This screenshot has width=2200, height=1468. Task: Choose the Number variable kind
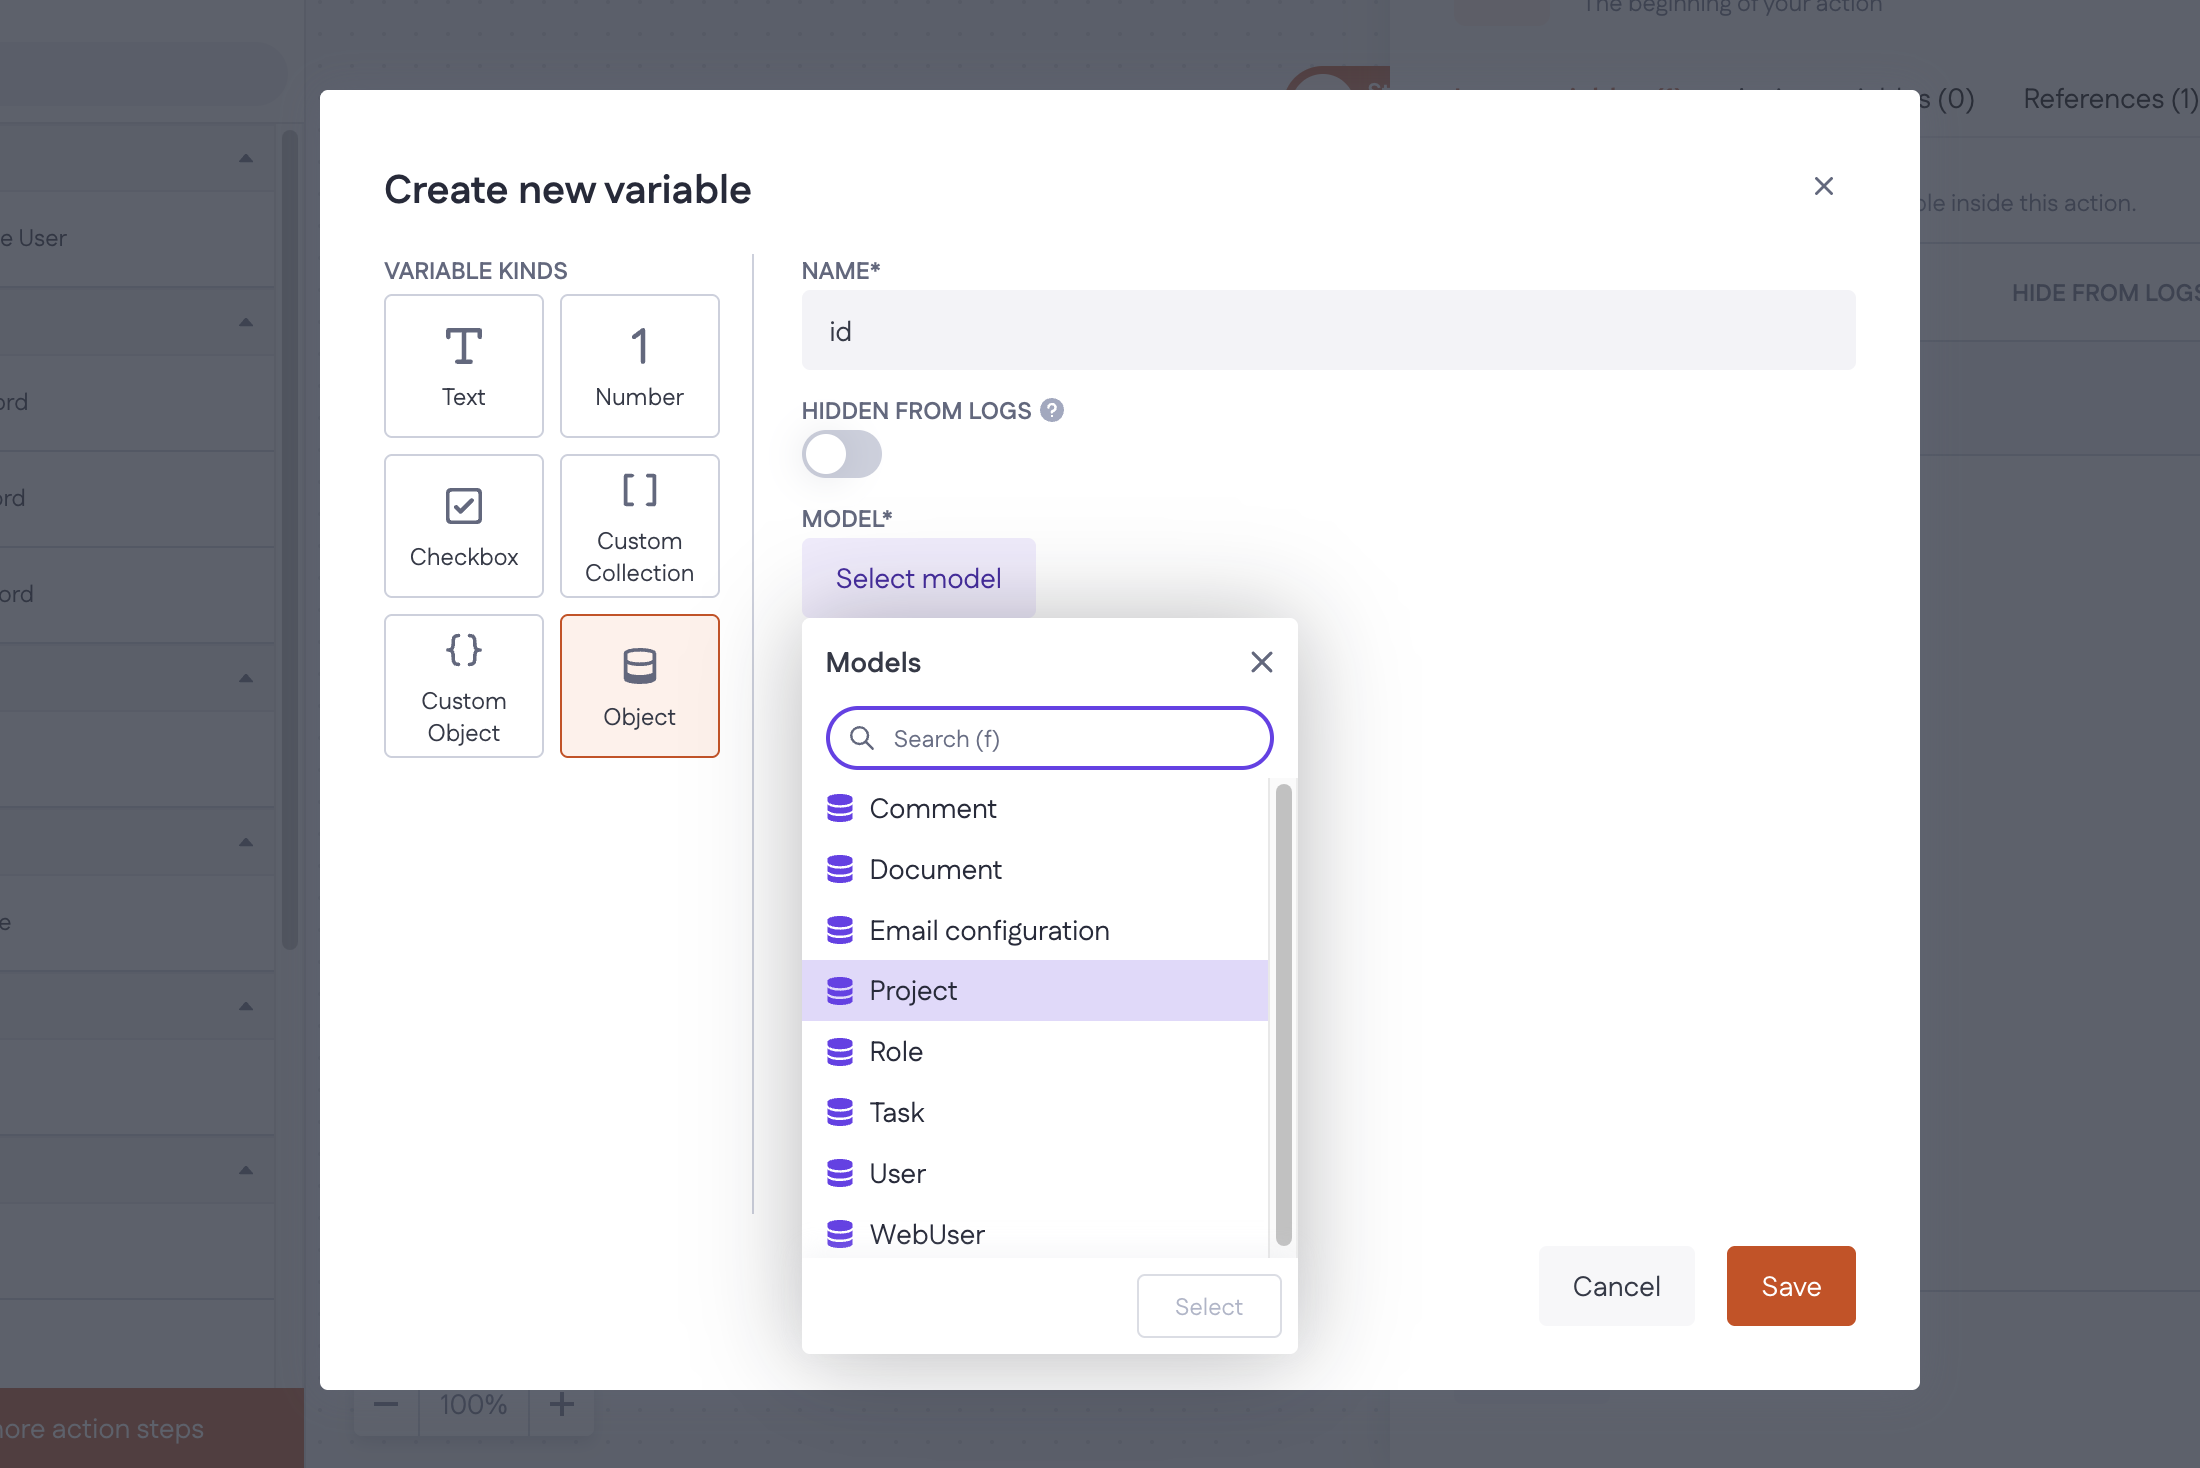639,366
